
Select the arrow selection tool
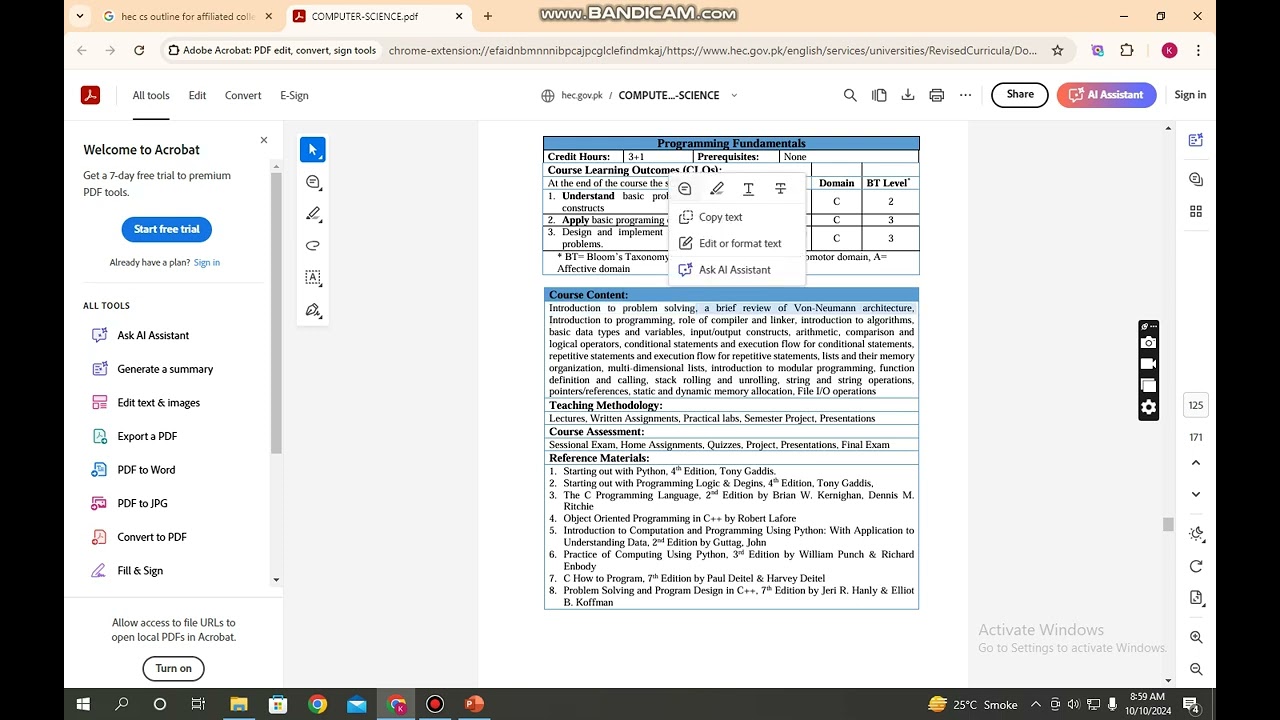pos(313,150)
